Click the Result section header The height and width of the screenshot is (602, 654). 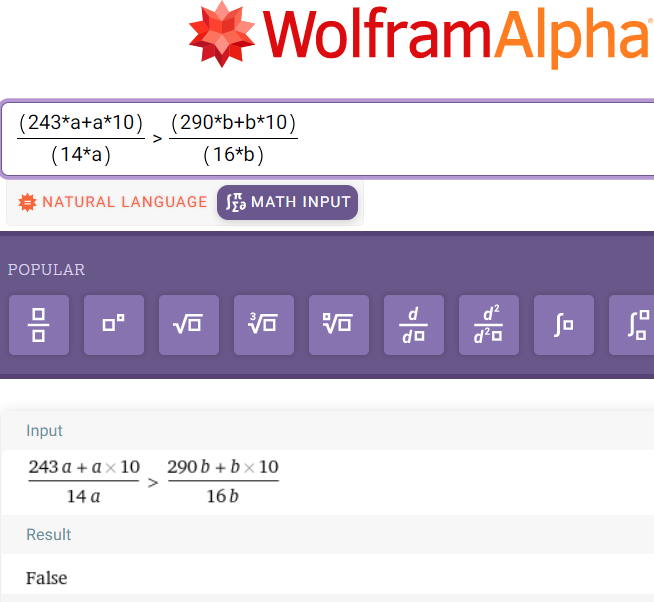pos(48,535)
